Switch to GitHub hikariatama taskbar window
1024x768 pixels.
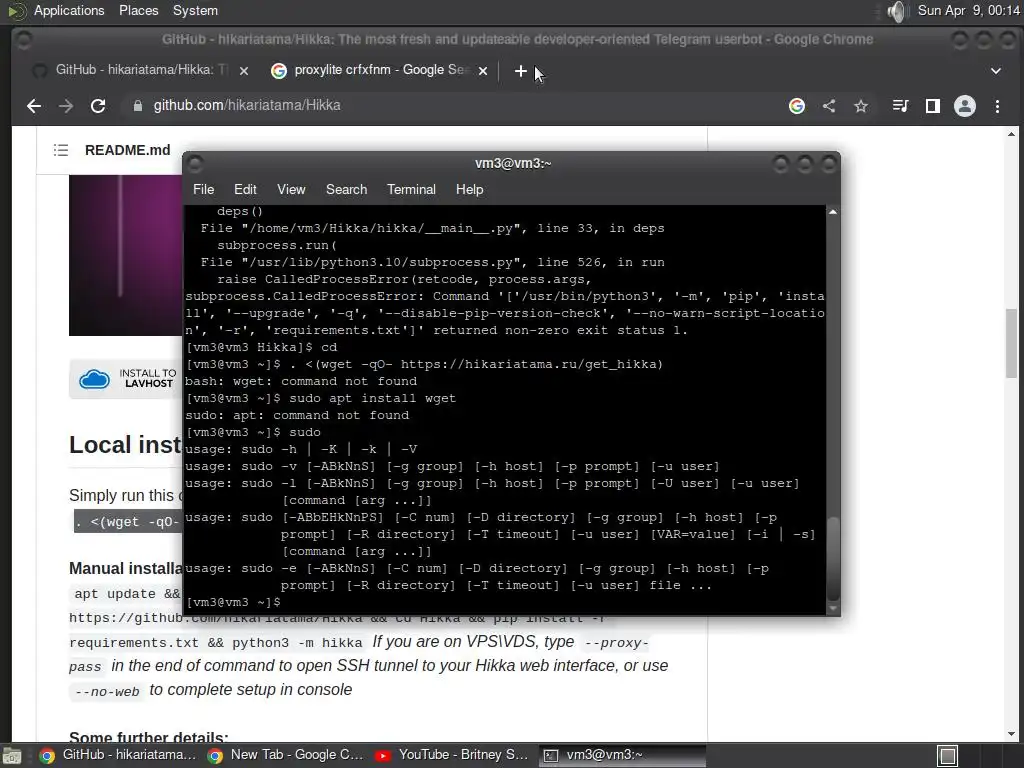click(118, 756)
